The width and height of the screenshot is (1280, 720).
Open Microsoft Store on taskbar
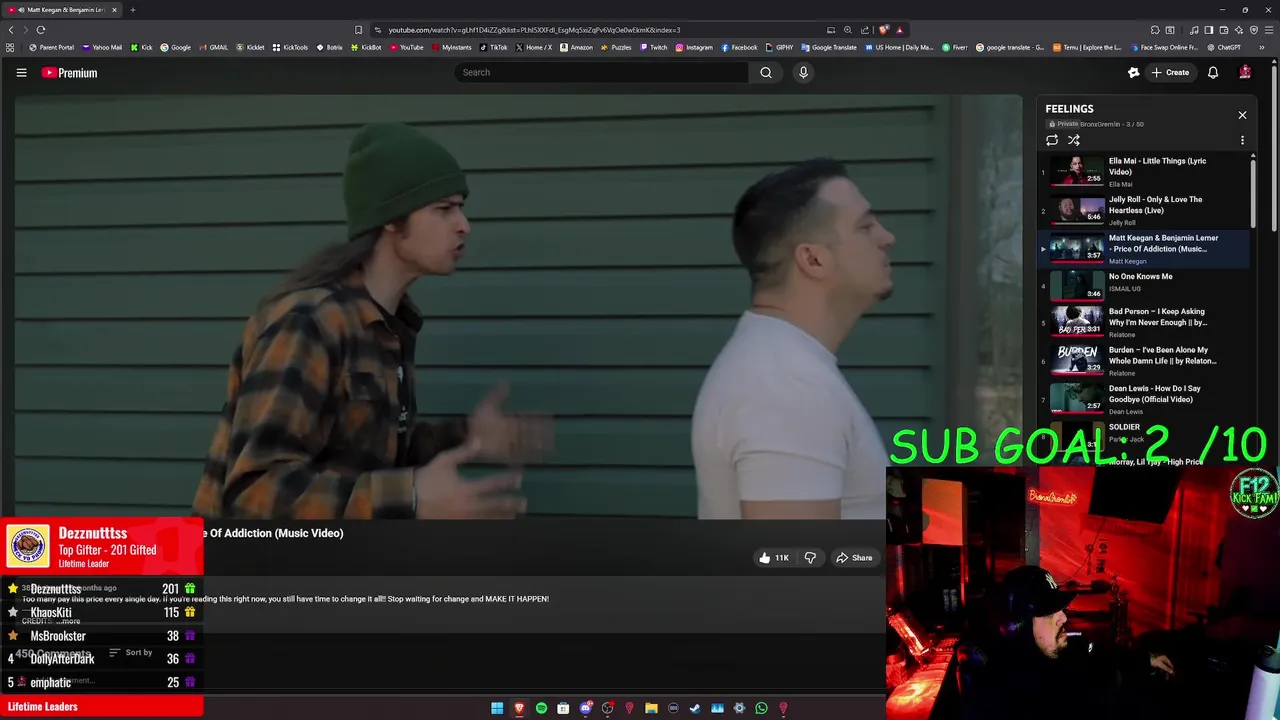(x=563, y=708)
